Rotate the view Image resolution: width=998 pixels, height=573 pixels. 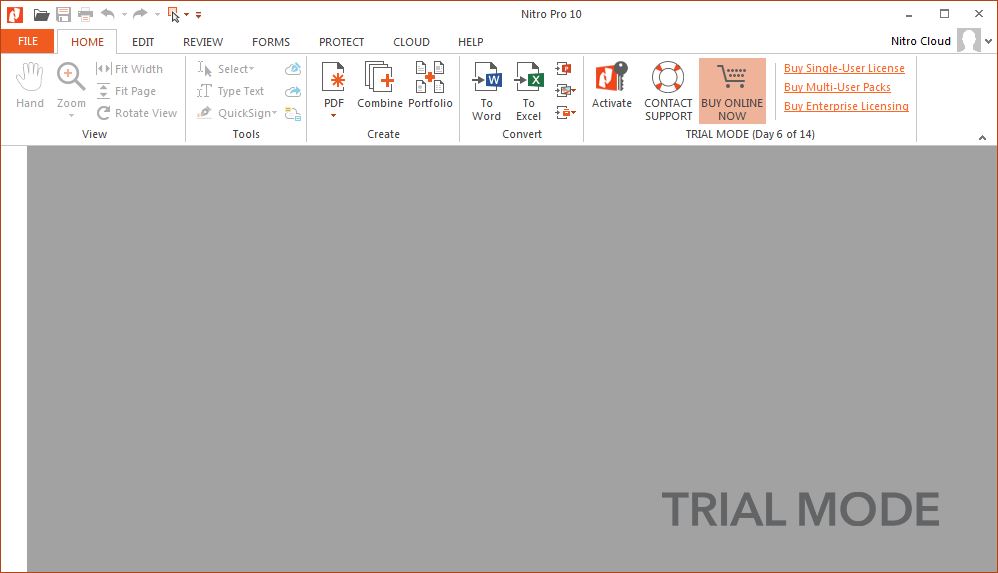136,113
